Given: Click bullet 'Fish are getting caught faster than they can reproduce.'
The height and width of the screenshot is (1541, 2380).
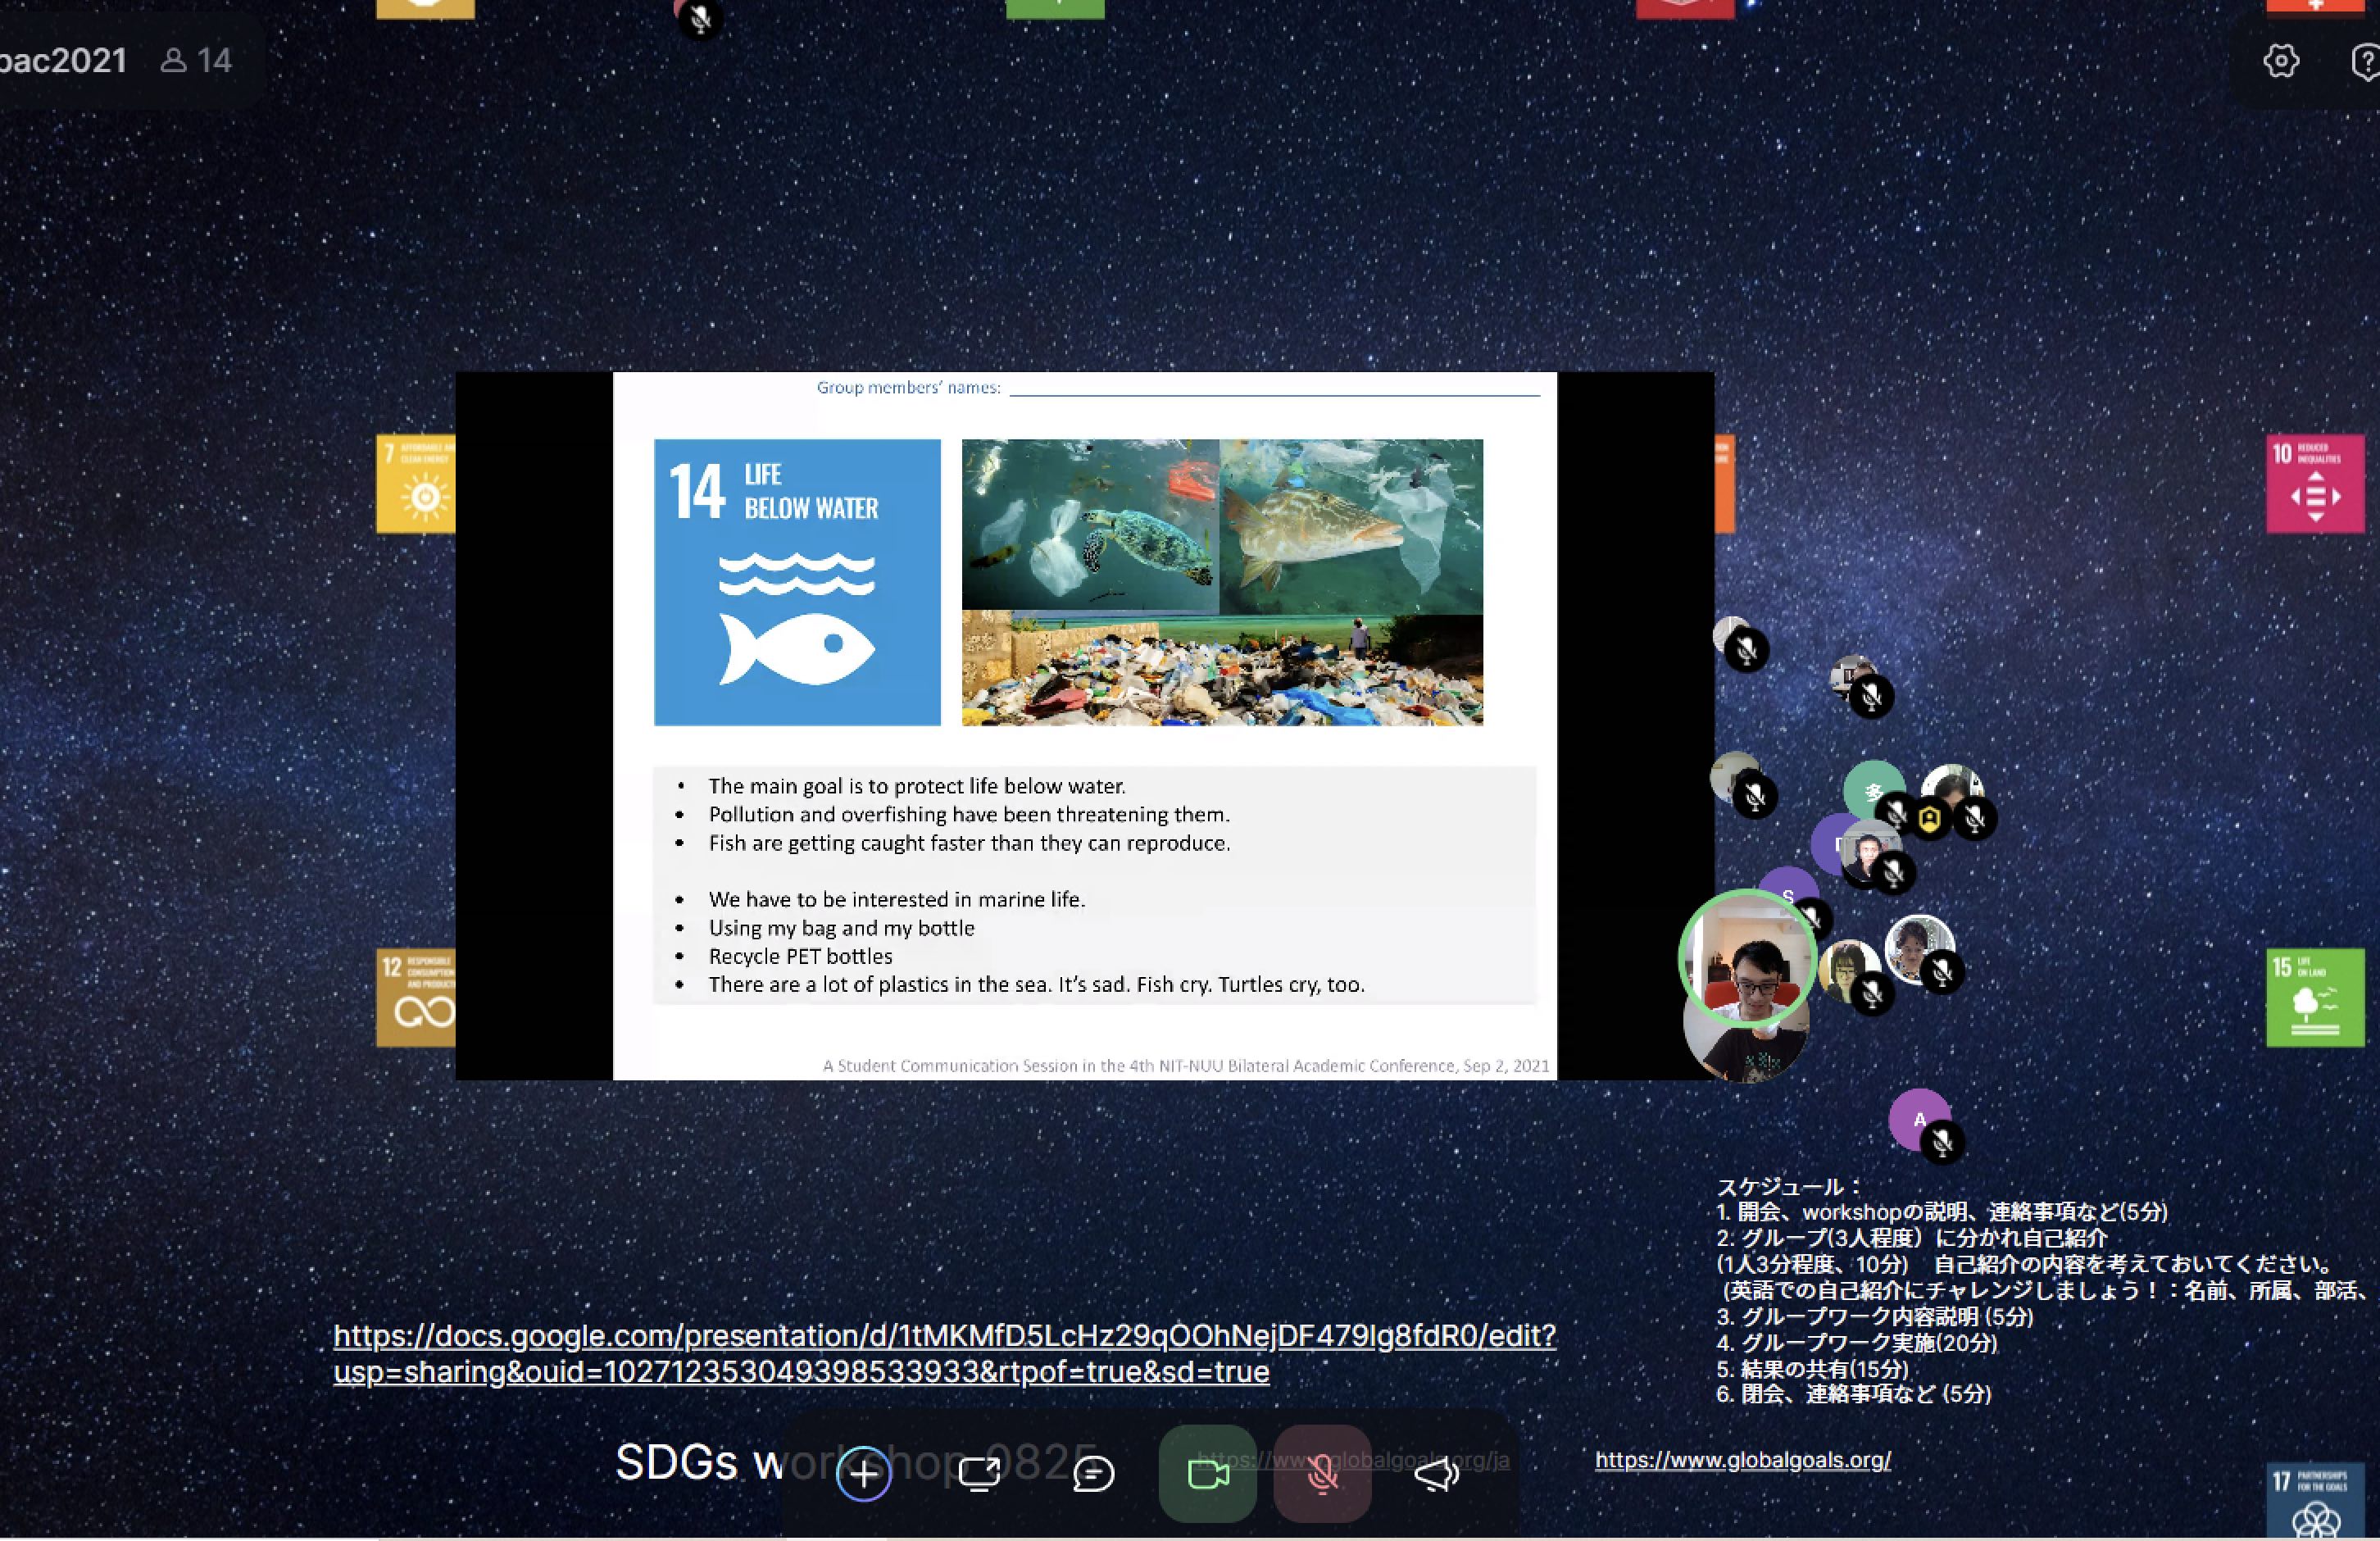Looking at the screenshot, I should pyautogui.click(x=969, y=843).
